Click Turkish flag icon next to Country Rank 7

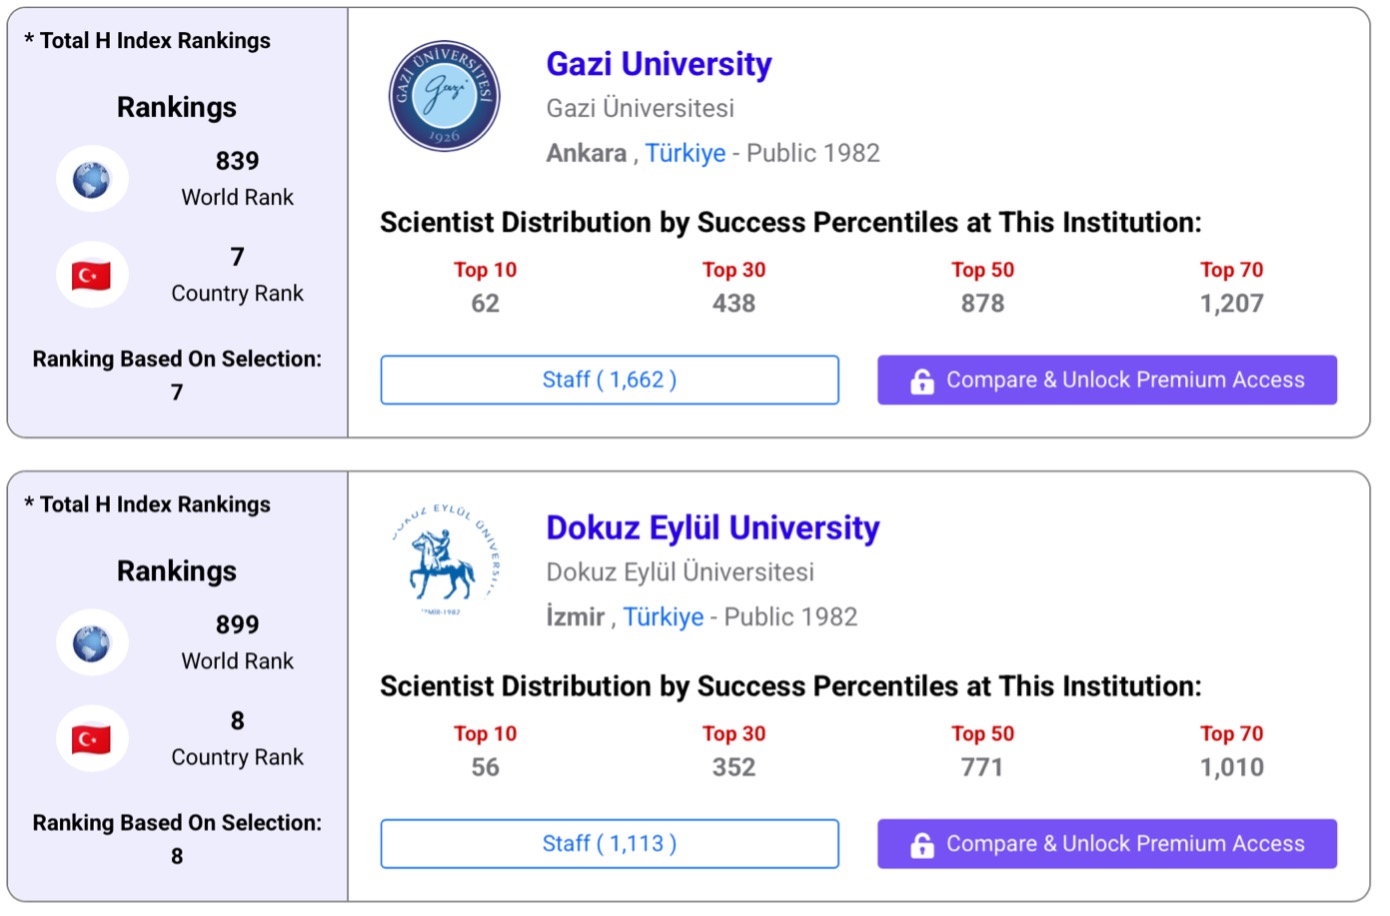92,275
